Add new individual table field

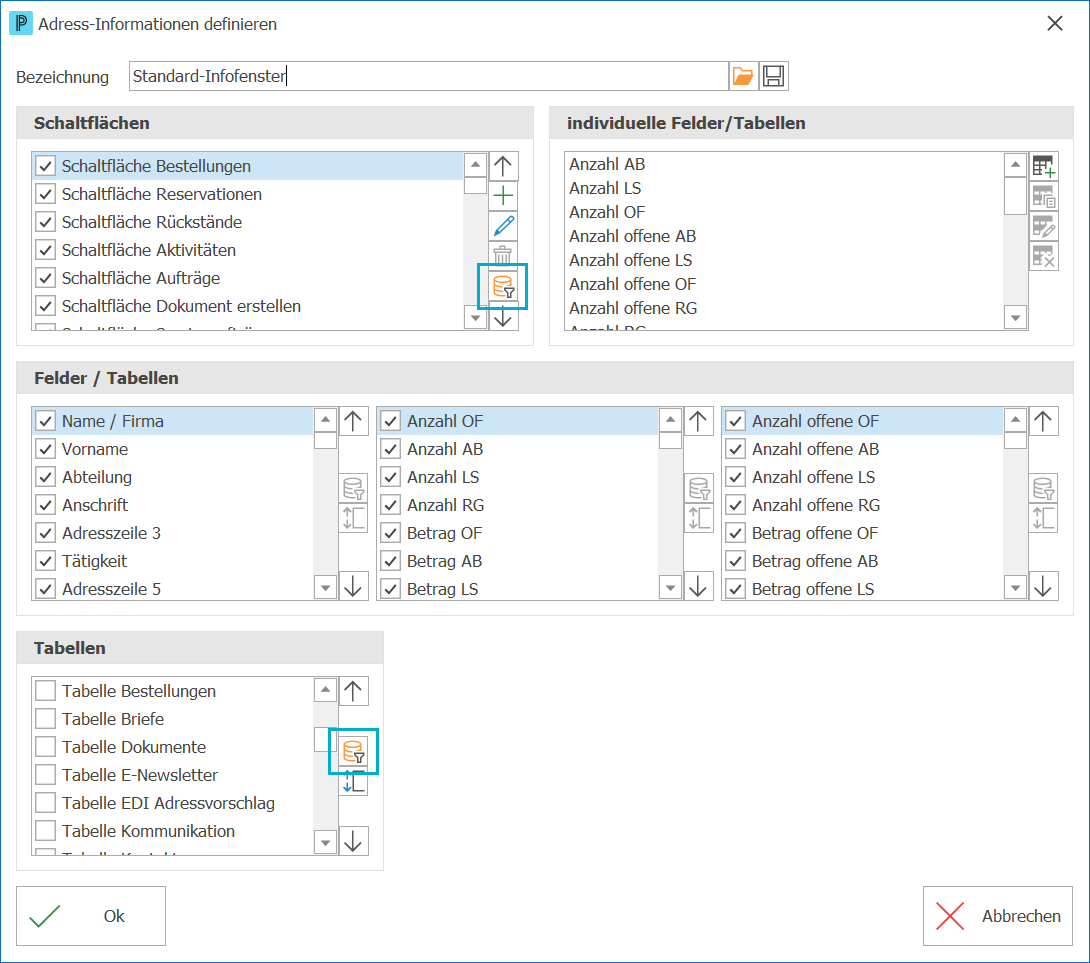pos(1043,167)
